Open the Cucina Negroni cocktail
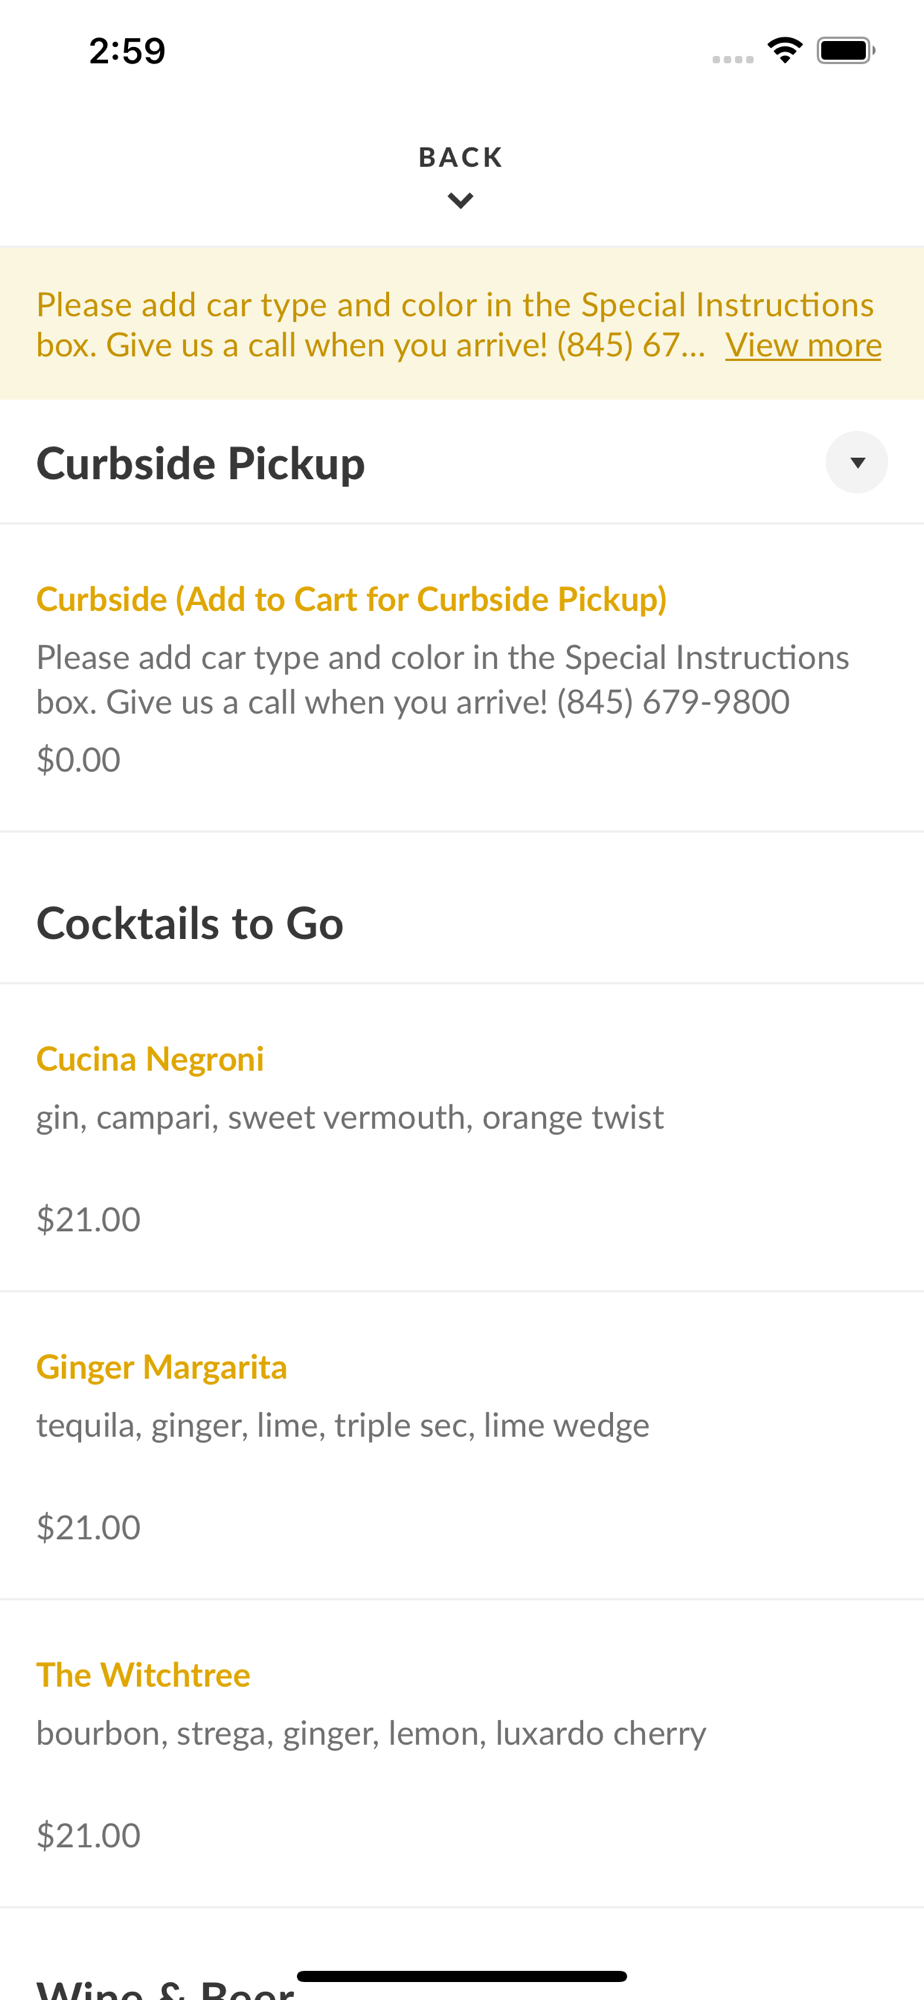The height and width of the screenshot is (2000, 924). point(150,1059)
